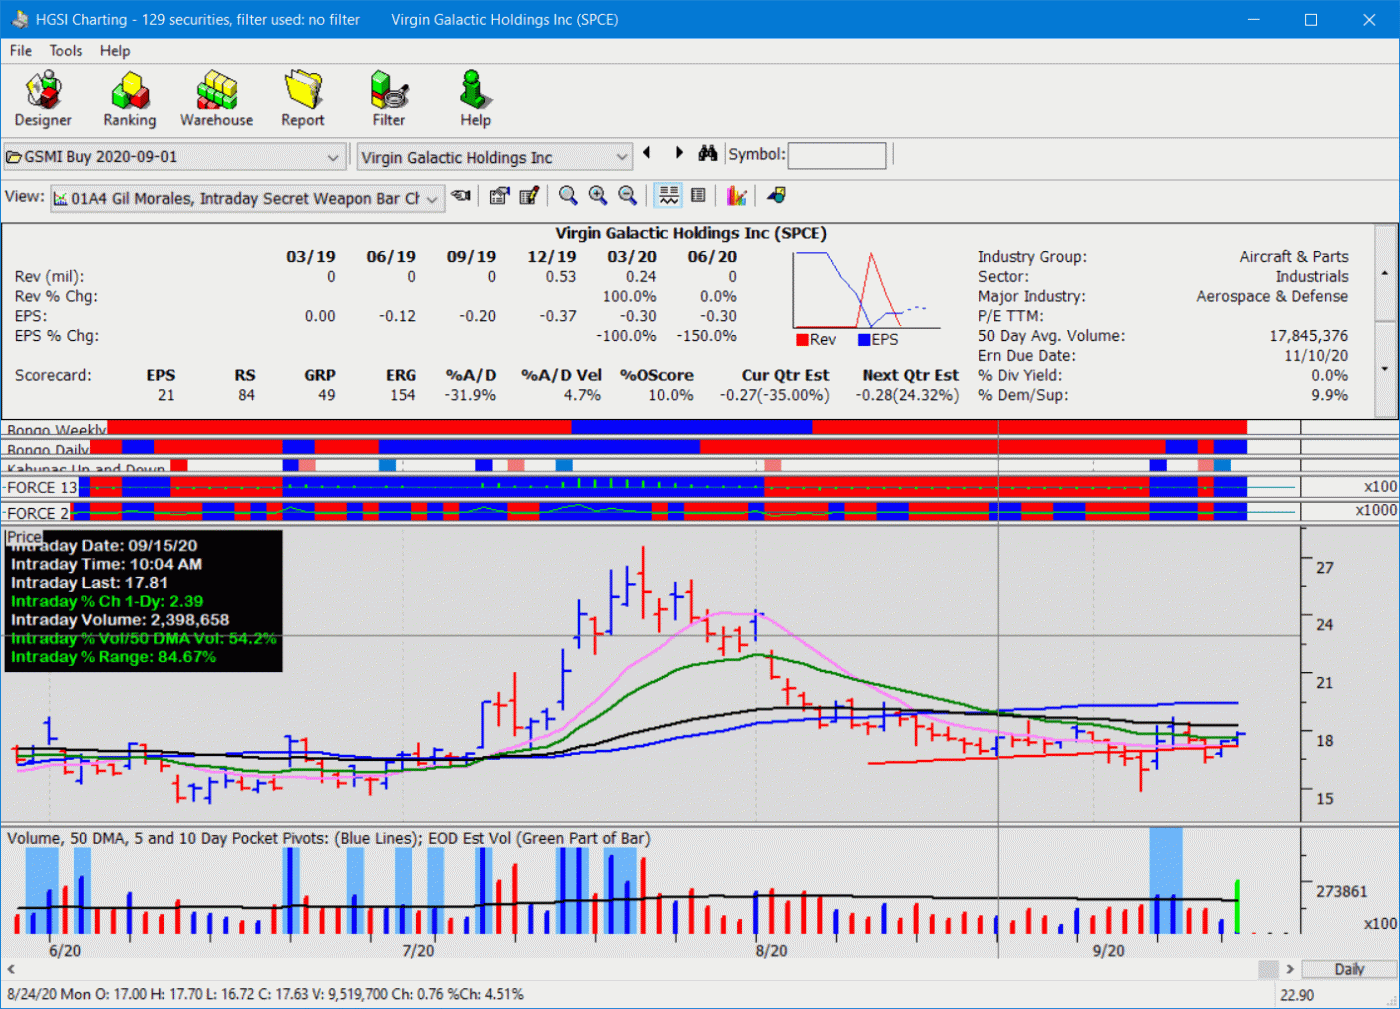Click the Price pane label

point(24,537)
